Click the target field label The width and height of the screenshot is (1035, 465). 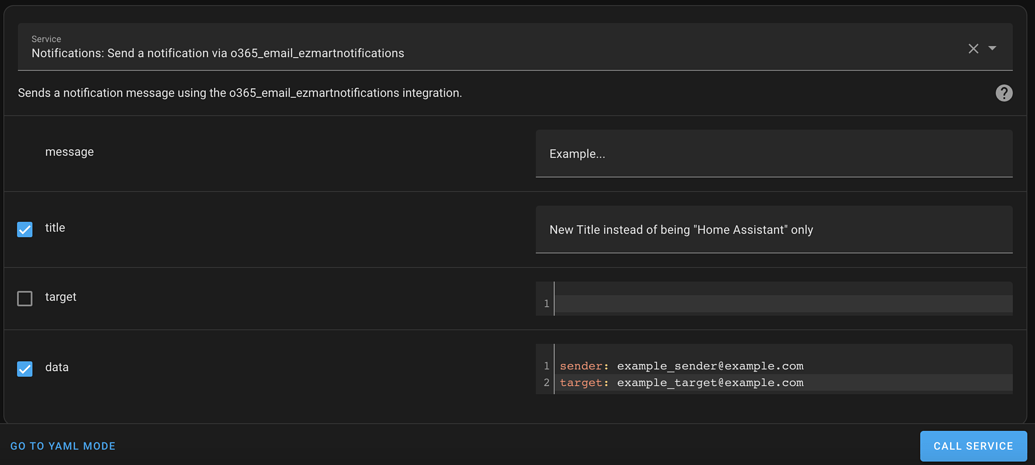coord(61,297)
